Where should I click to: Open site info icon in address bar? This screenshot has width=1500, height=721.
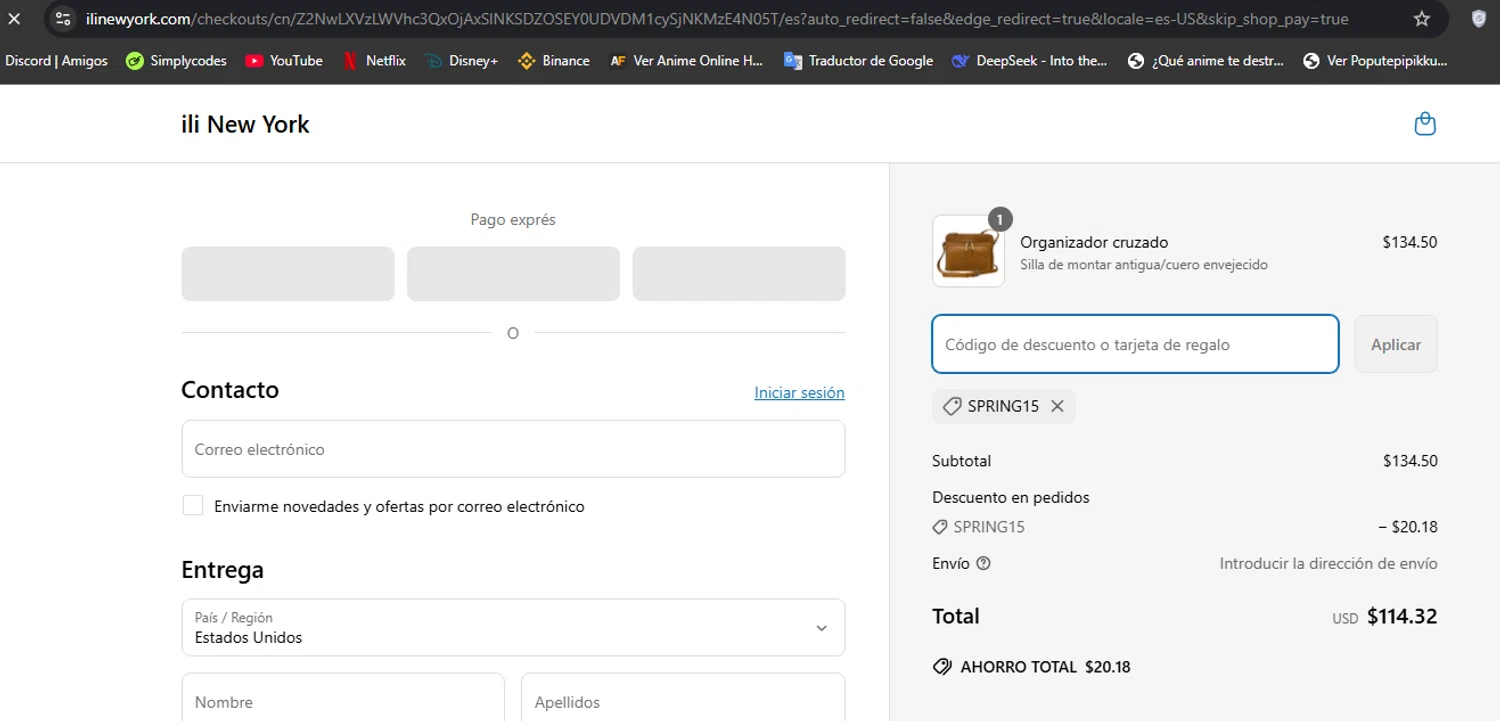pyautogui.click(x=63, y=19)
